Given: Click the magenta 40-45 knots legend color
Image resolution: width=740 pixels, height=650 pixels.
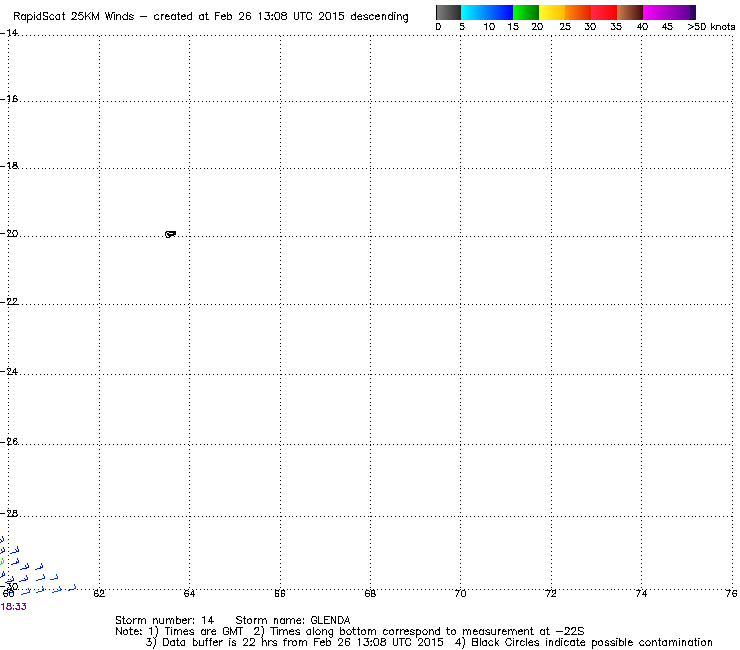Looking at the screenshot, I should coord(656,12).
